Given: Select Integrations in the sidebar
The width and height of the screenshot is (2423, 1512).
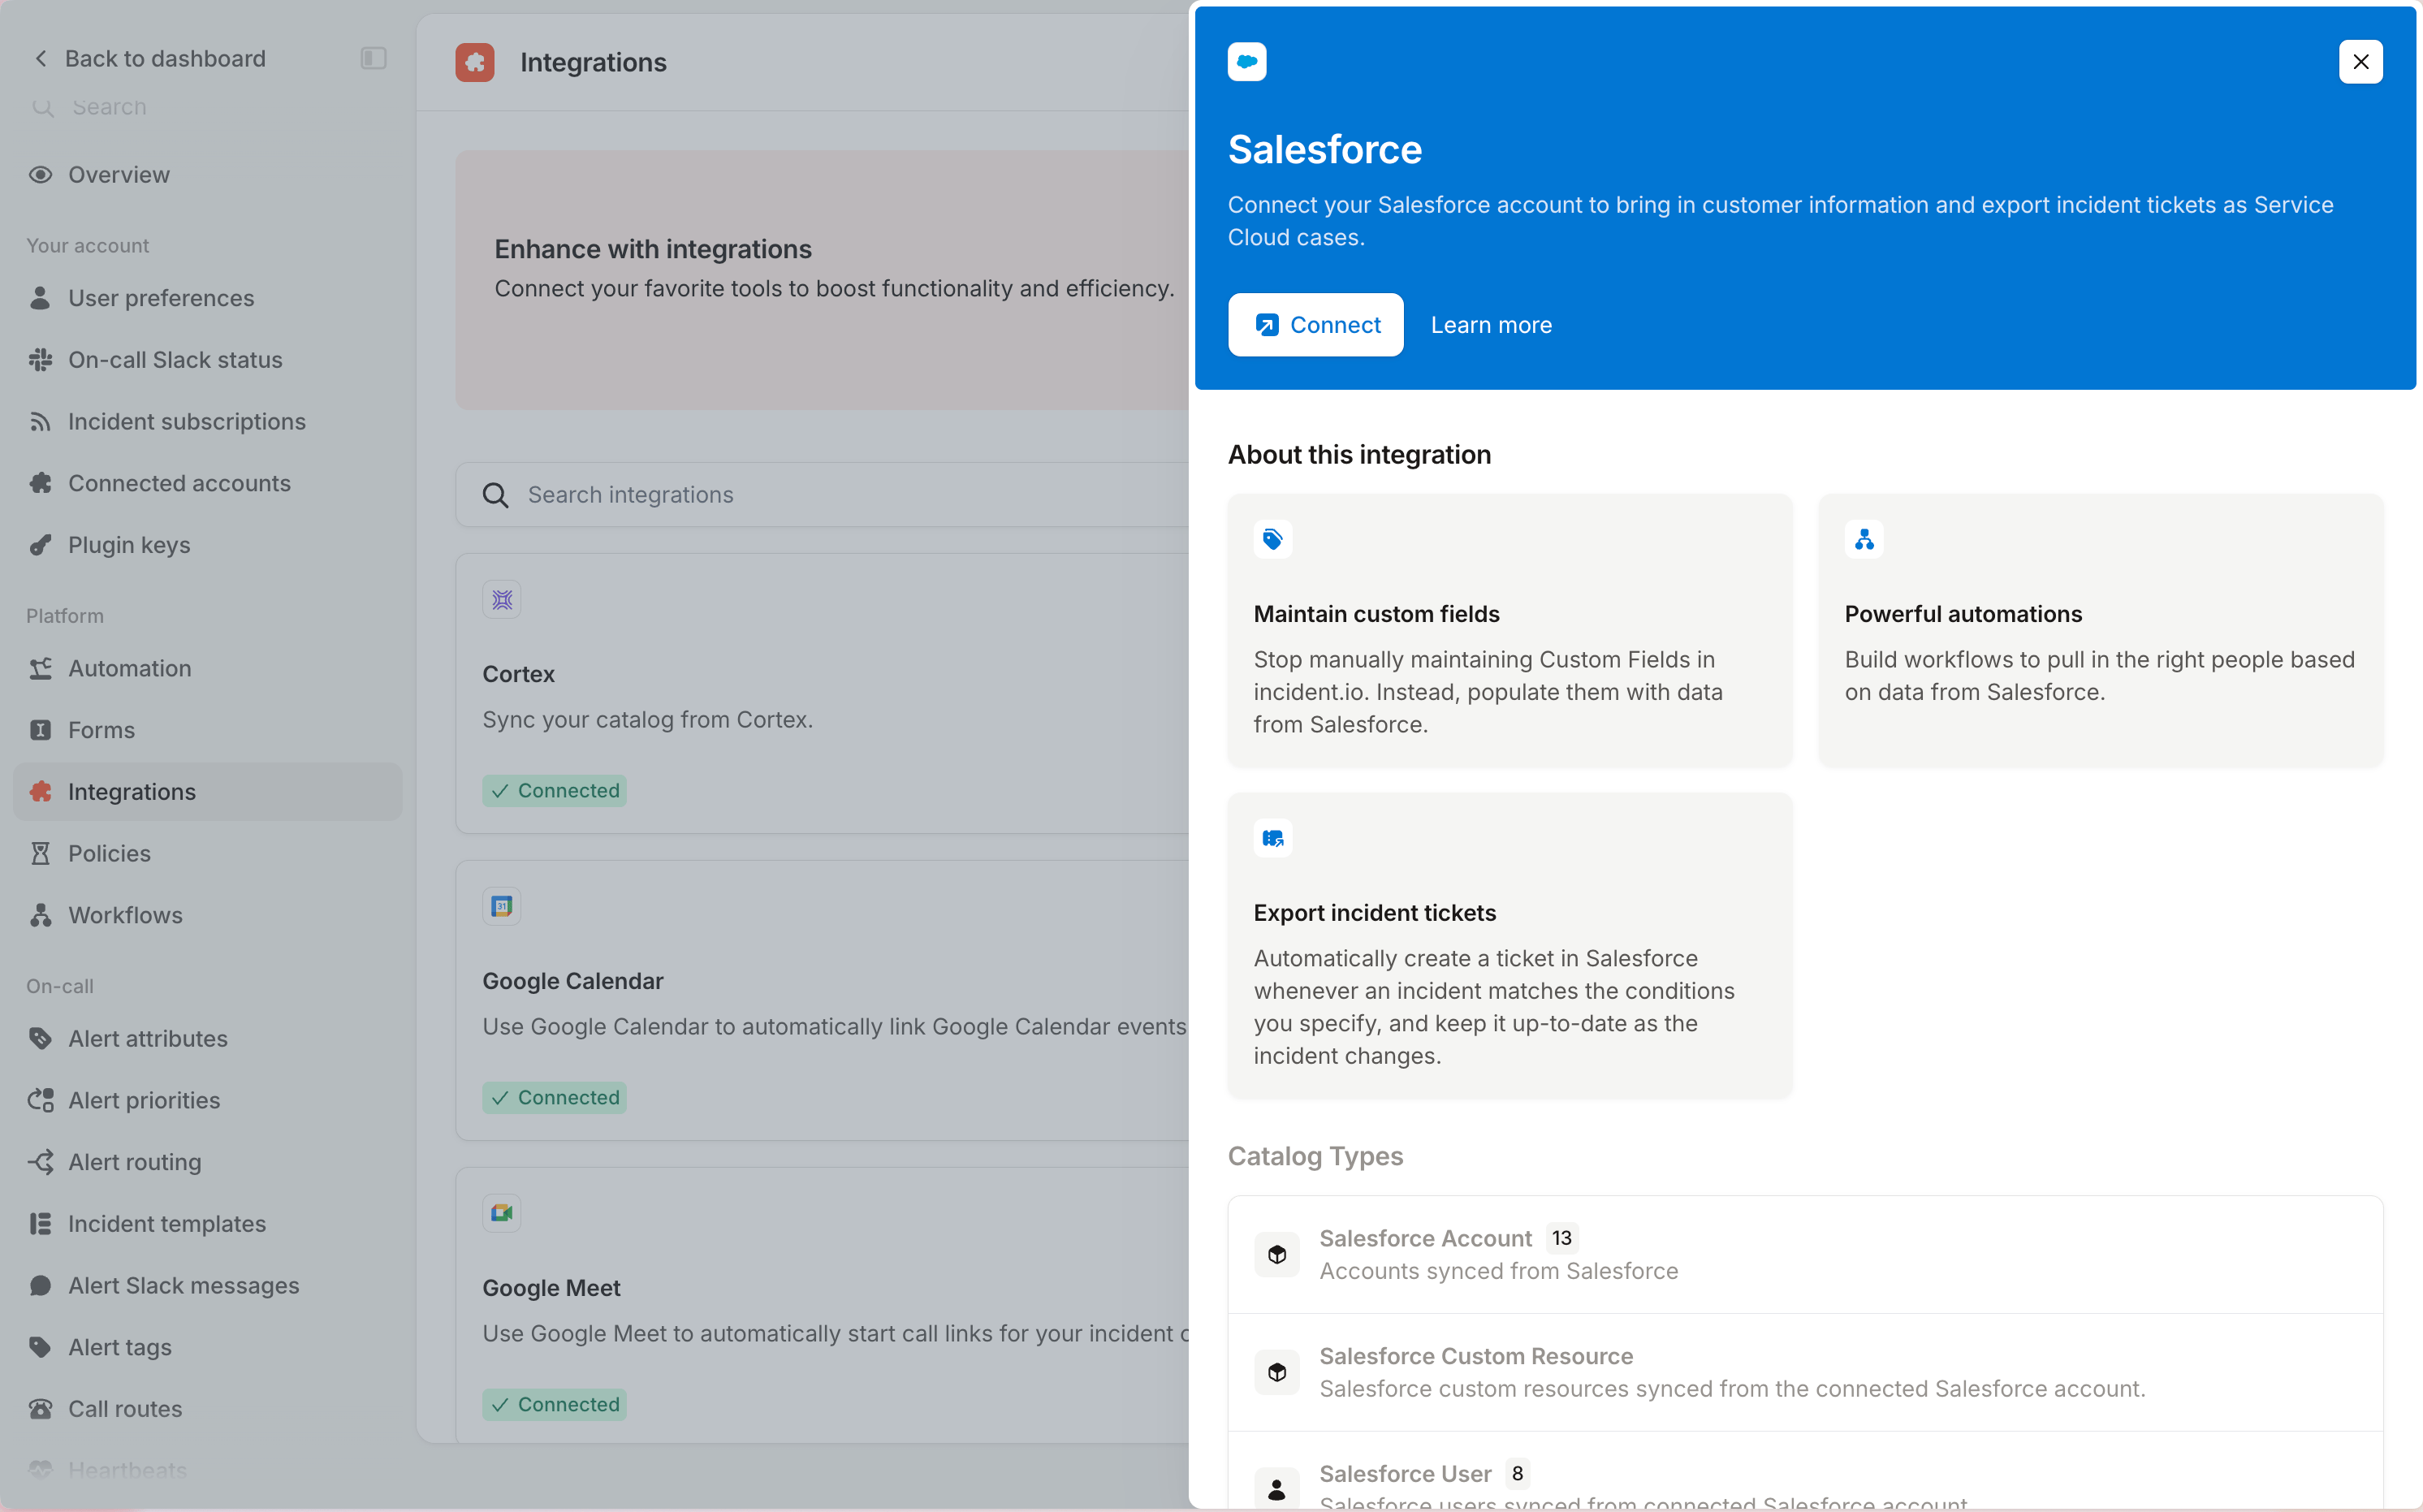Looking at the screenshot, I should 207,792.
